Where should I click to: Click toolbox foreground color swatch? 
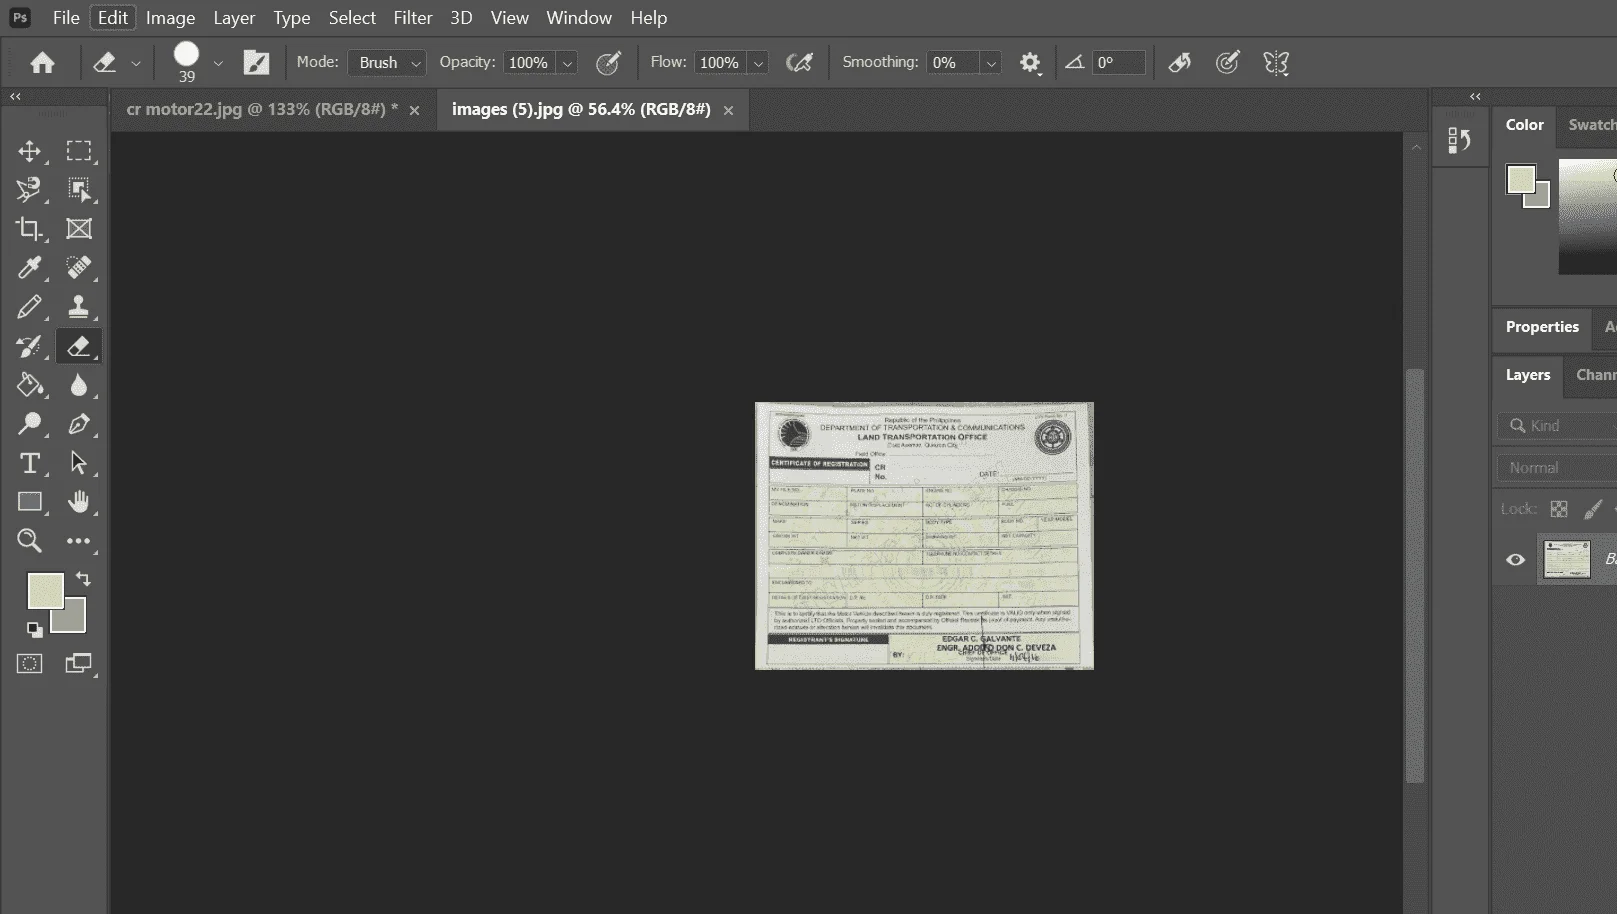click(44, 589)
